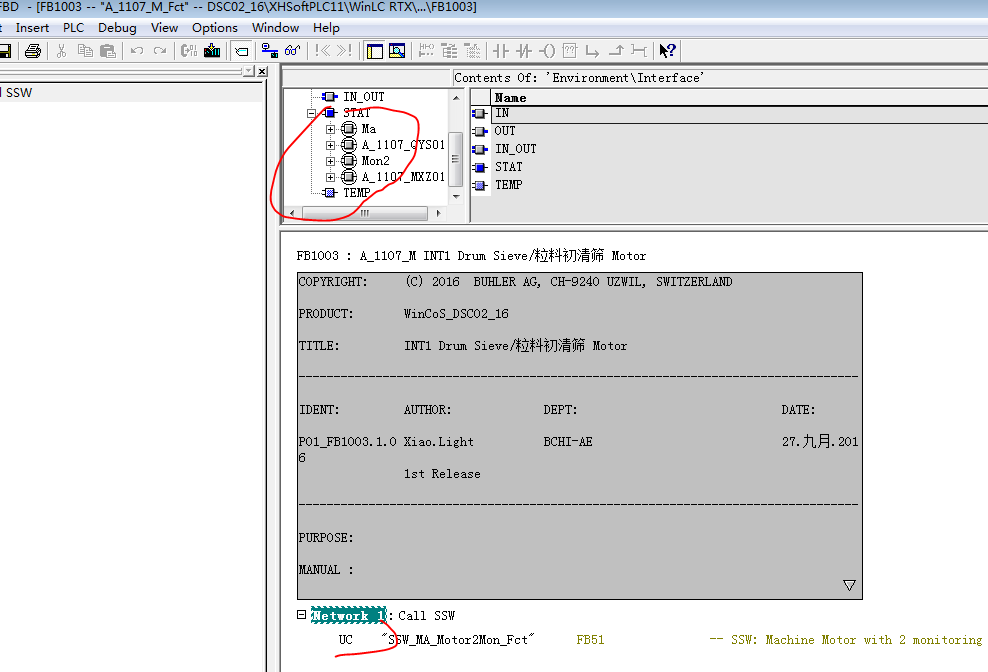Click the Next Error toolbar icon

[344, 51]
